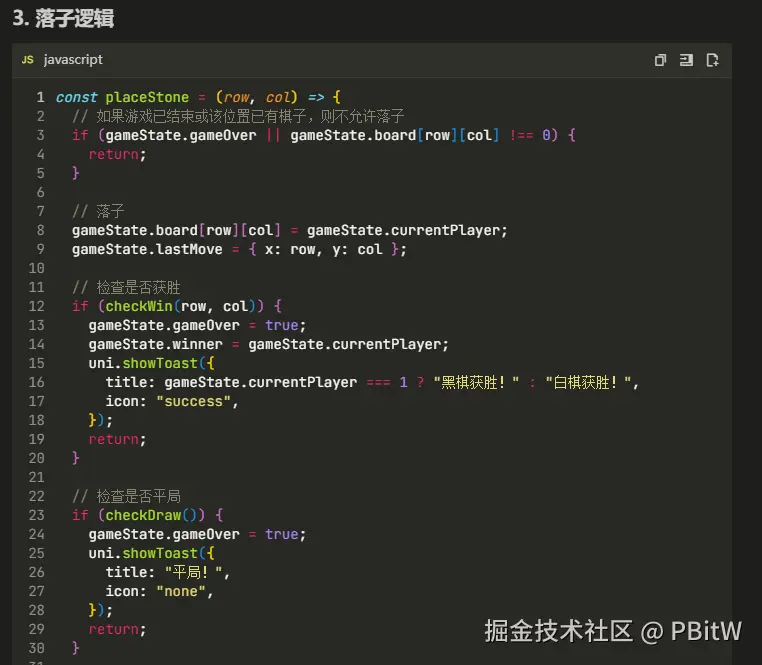Click the new-file-from-code icon
The image size is (762, 665).
(712, 60)
